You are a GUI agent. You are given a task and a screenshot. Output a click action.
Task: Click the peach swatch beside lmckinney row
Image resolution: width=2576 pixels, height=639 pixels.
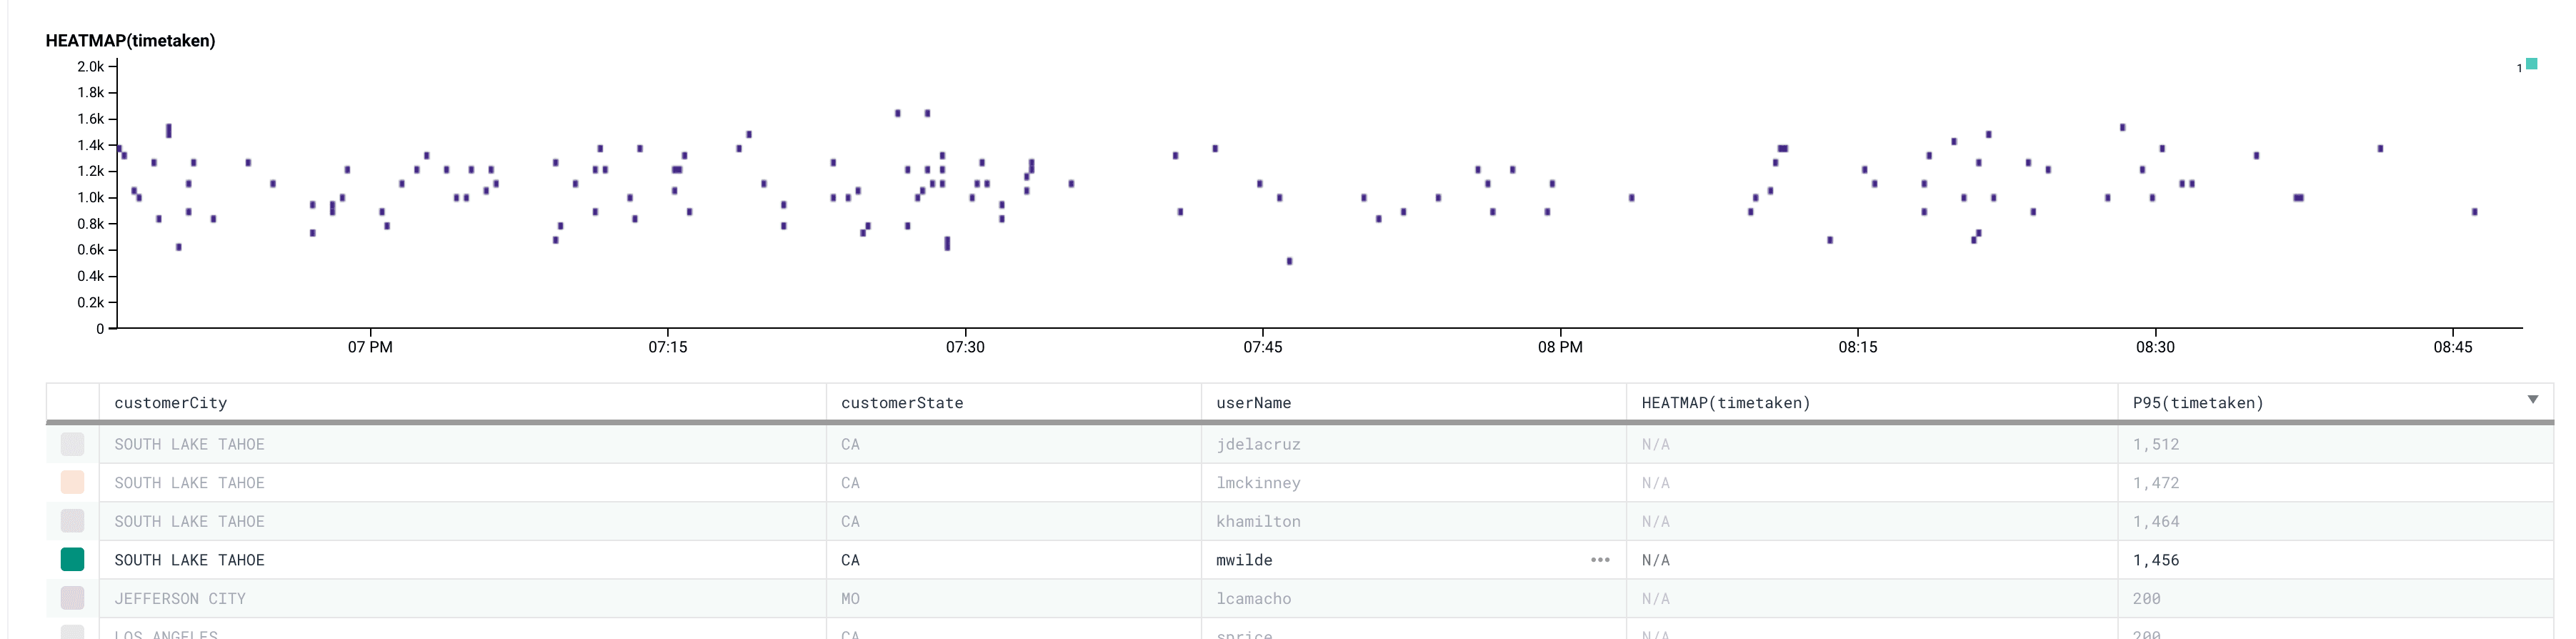pyautogui.click(x=72, y=482)
